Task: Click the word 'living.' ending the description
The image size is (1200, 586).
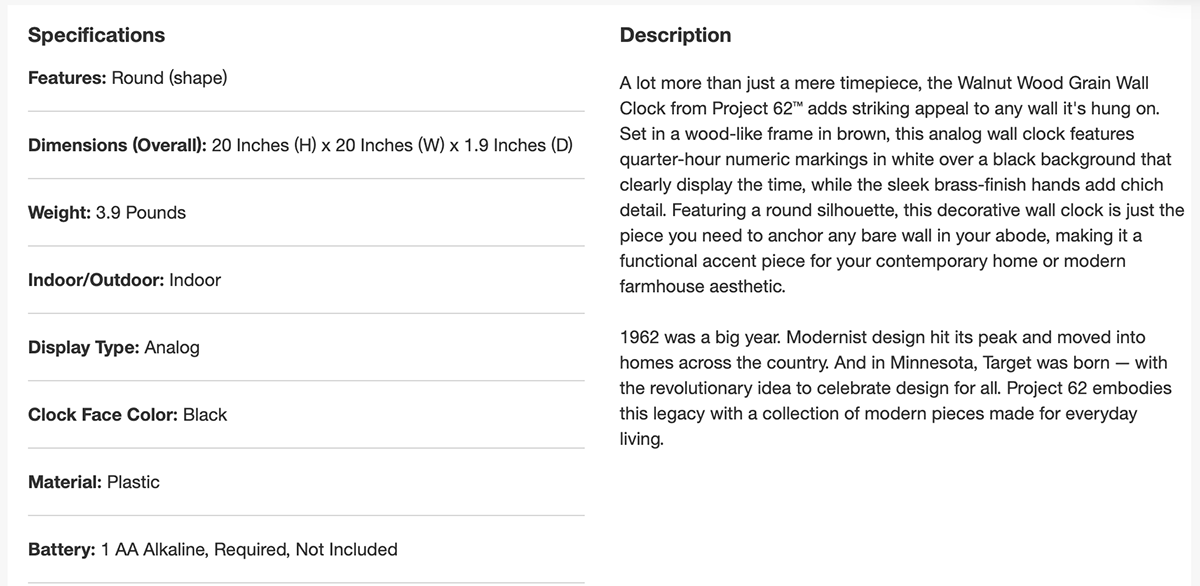Action: click(x=641, y=439)
